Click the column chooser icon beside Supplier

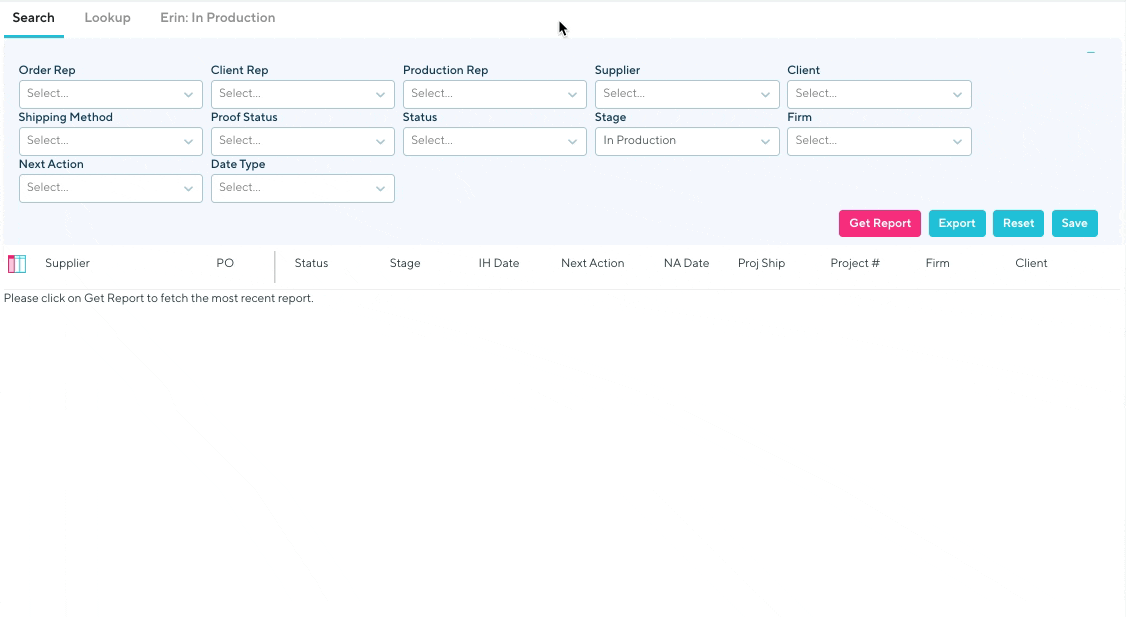coord(17,264)
